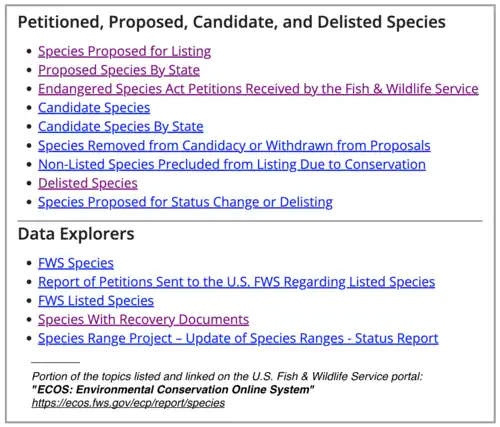The width and height of the screenshot is (500, 427).
Task: Visit the Delisted Species link
Action: tap(88, 183)
